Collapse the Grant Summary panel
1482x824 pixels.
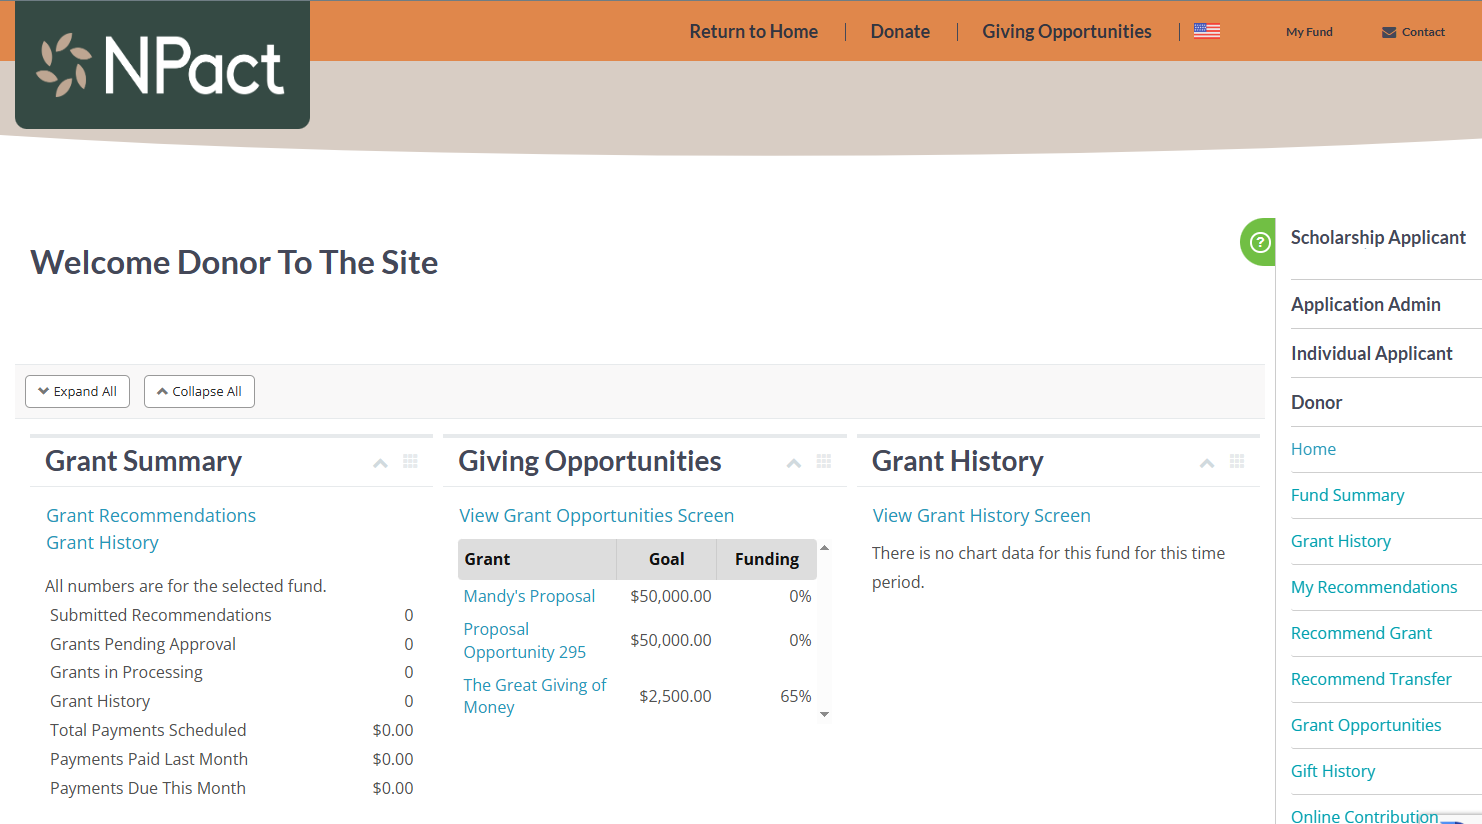(380, 463)
